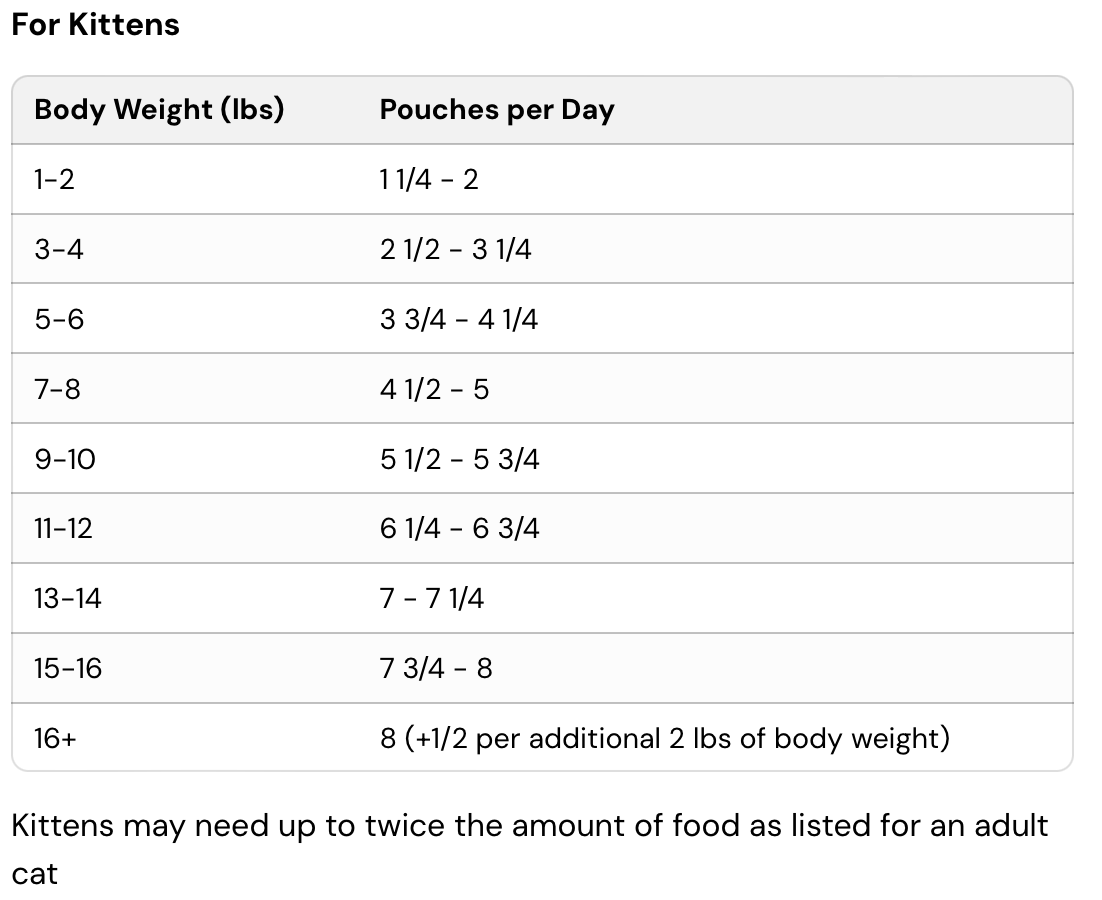This screenshot has height=900, width=1102.
Task: Select the 5-6 body weight cell
Action: point(59,319)
